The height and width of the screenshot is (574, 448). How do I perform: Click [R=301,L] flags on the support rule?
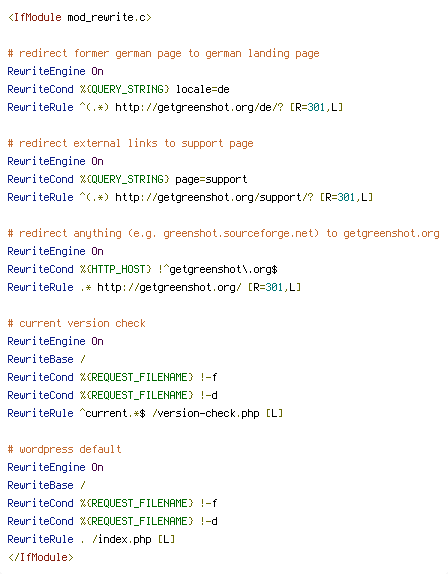(347, 197)
